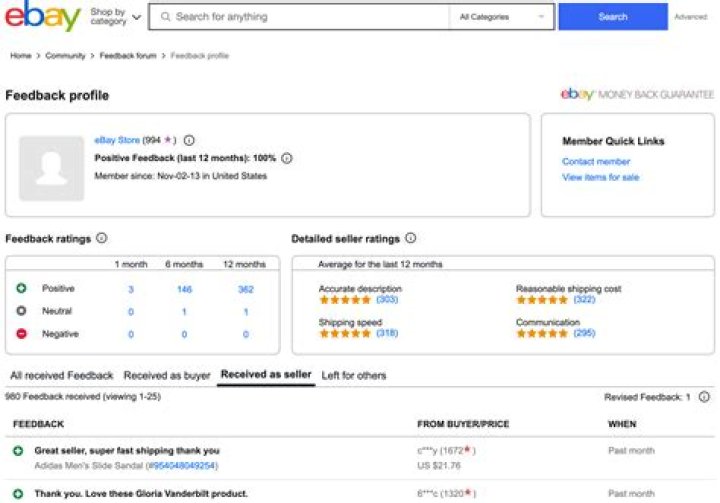Switch to the Received as buyer tab

coord(167,375)
